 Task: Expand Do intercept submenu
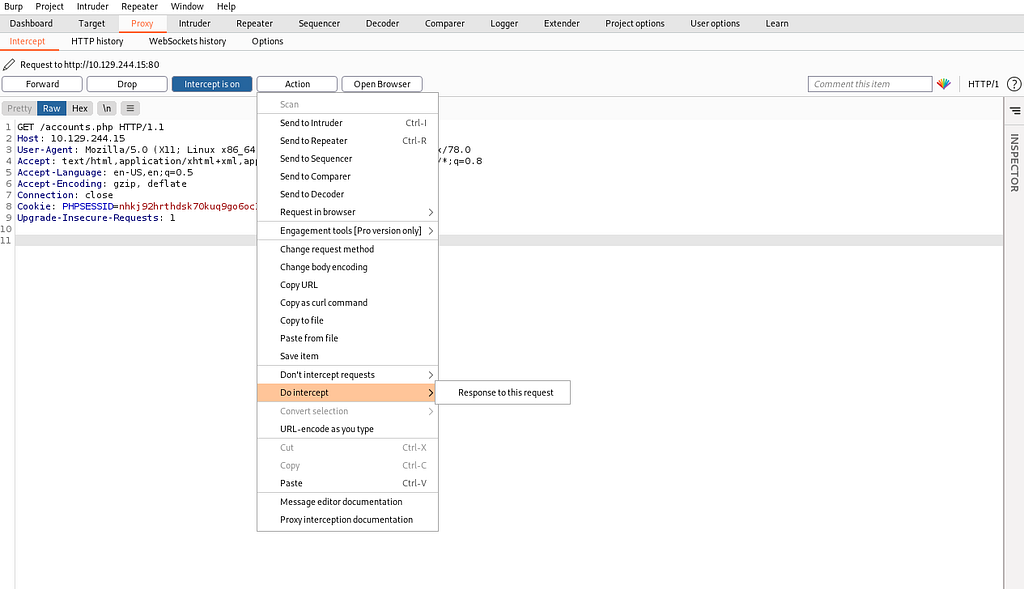347,392
